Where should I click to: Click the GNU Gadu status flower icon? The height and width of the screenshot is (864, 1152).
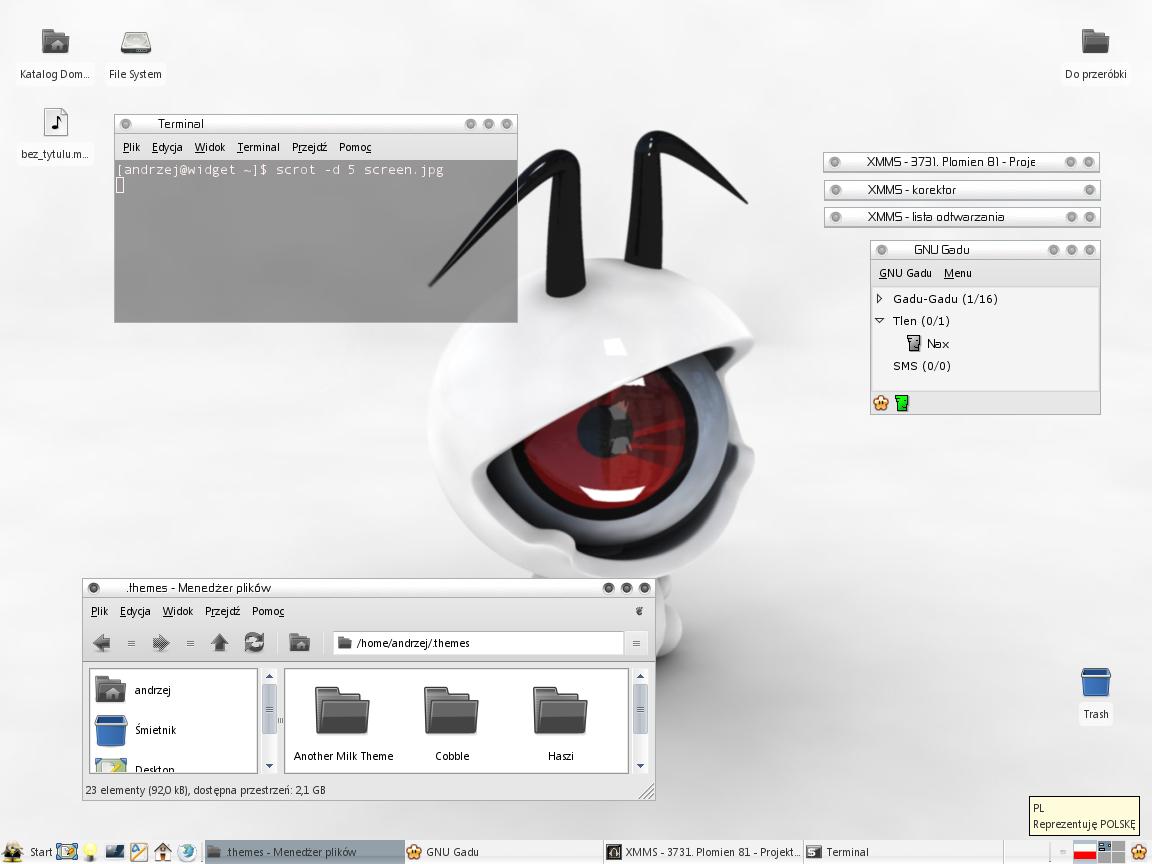pos(881,403)
